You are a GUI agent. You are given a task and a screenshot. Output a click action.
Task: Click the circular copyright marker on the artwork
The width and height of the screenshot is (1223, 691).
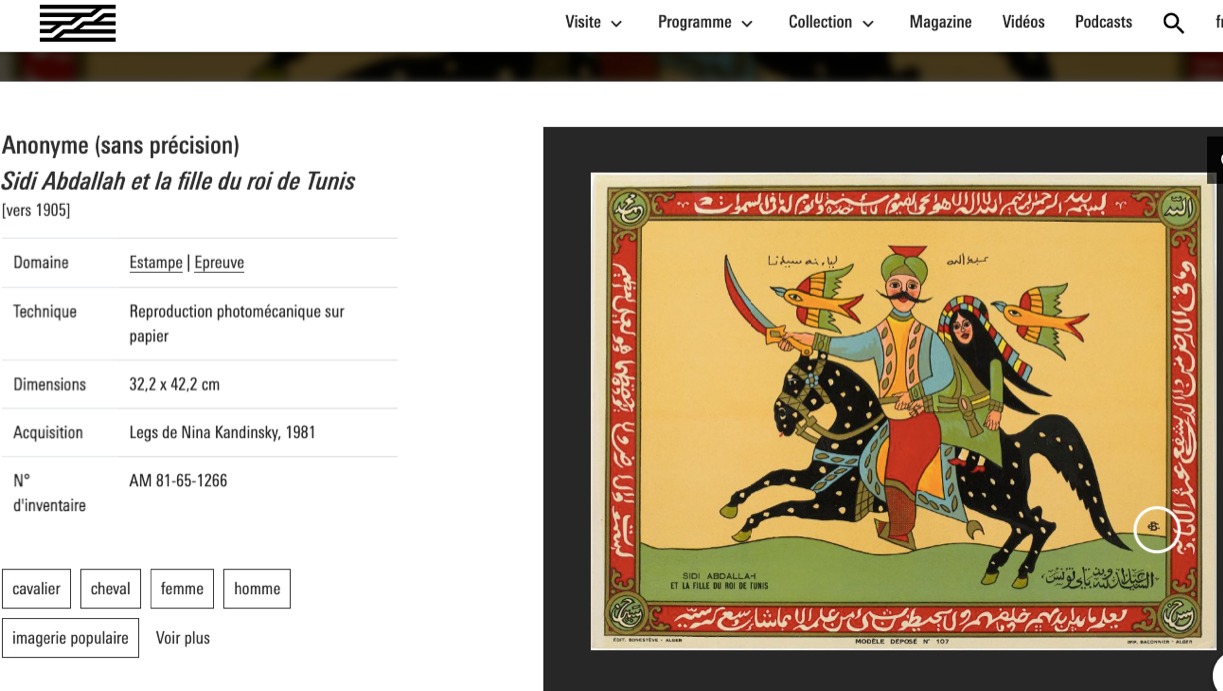tap(1157, 528)
